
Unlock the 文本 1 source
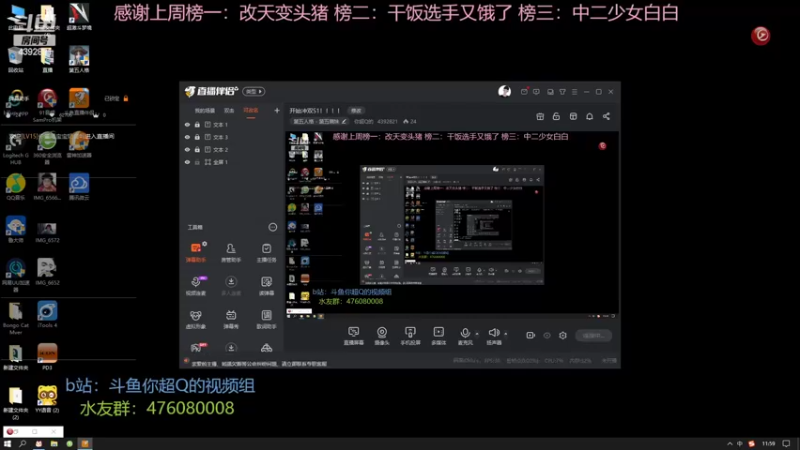point(197,124)
